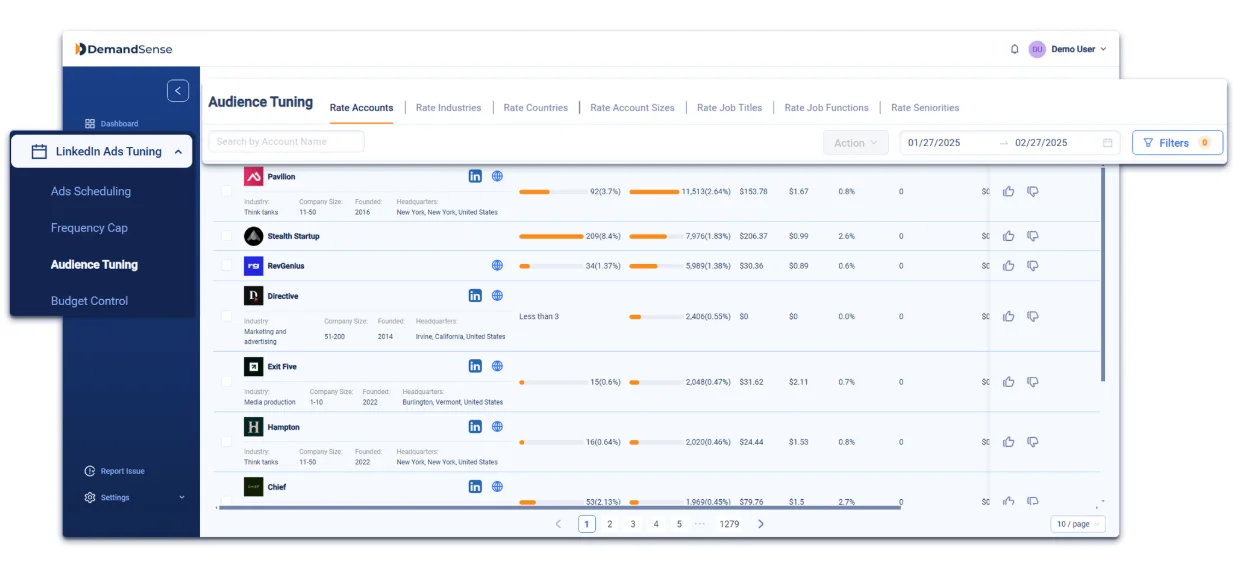
Task: Click the thumbs-down icon on Pavilion row
Action: point(1032,191)
